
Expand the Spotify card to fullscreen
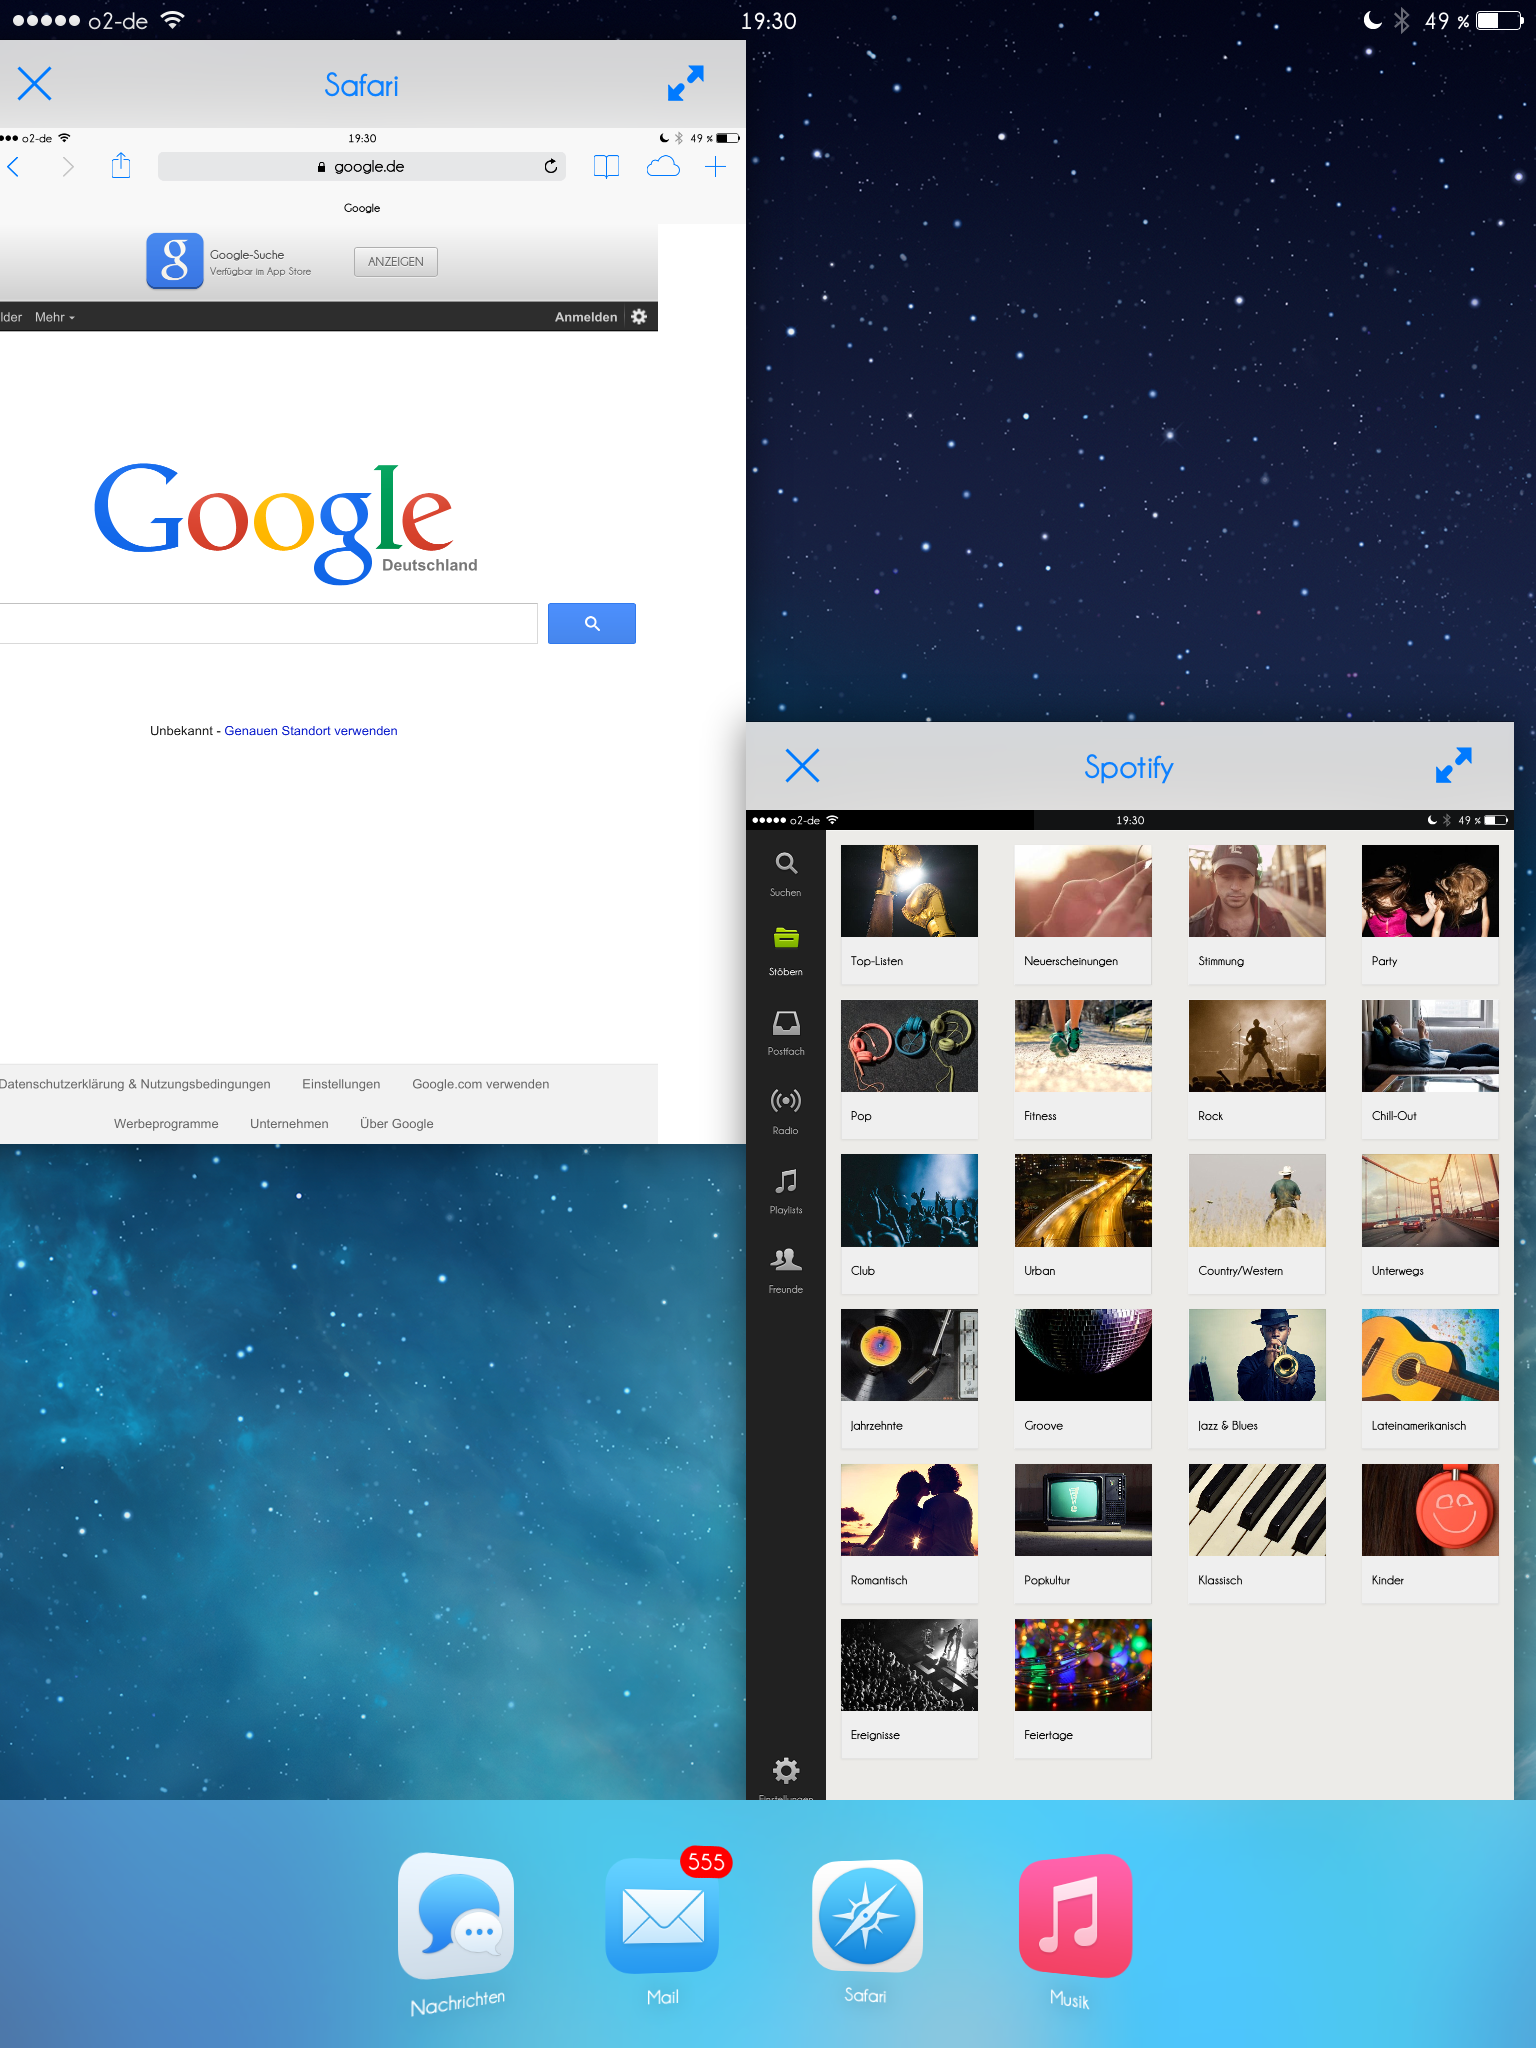(x=1453, y=766)
